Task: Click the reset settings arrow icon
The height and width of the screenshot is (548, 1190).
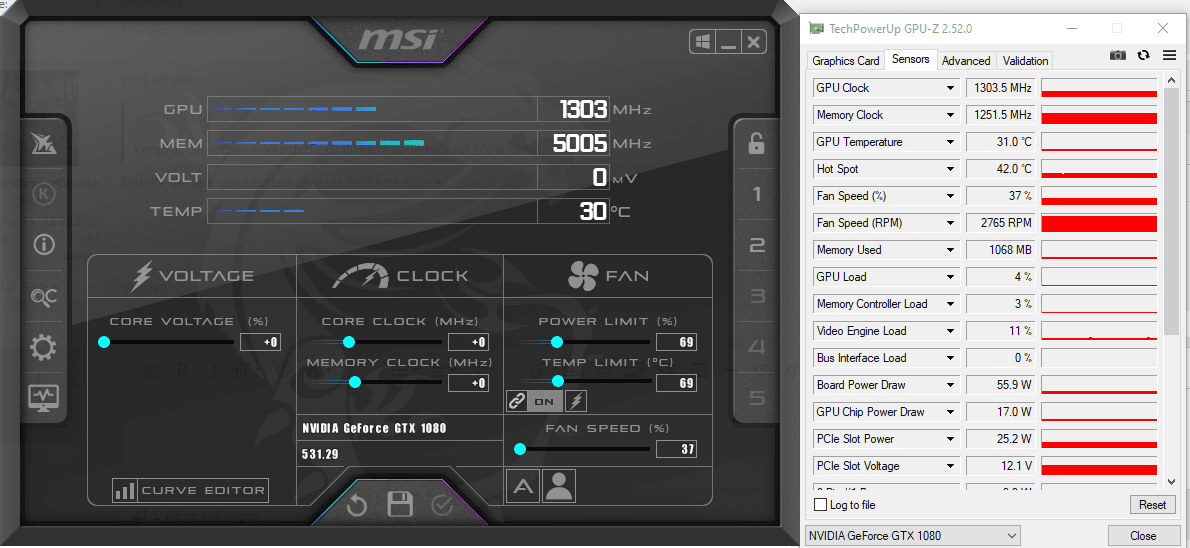Action: tap(357, 505)
